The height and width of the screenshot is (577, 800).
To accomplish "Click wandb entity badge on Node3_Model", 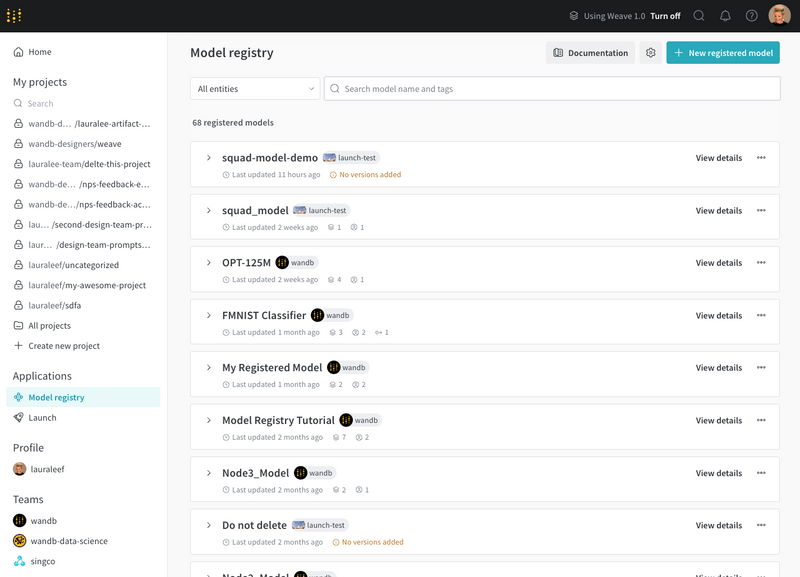I will click(315, 473).
